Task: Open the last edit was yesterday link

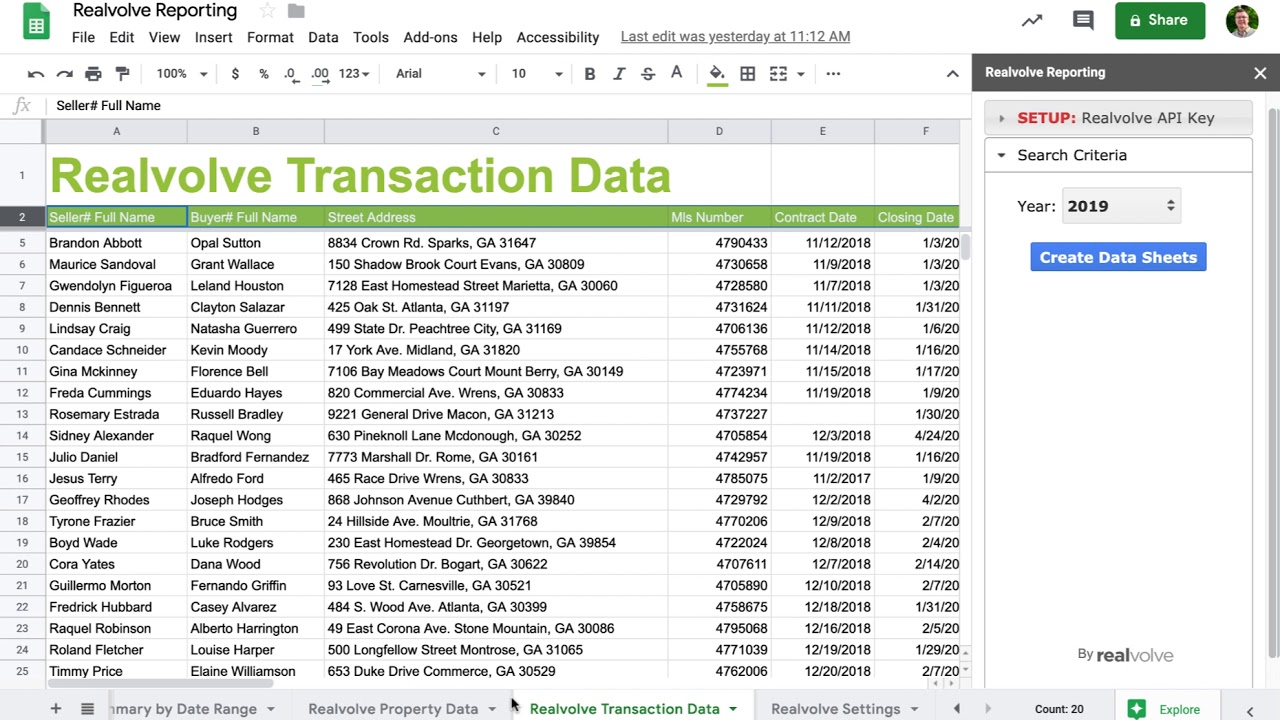Action: click(735, 36)
